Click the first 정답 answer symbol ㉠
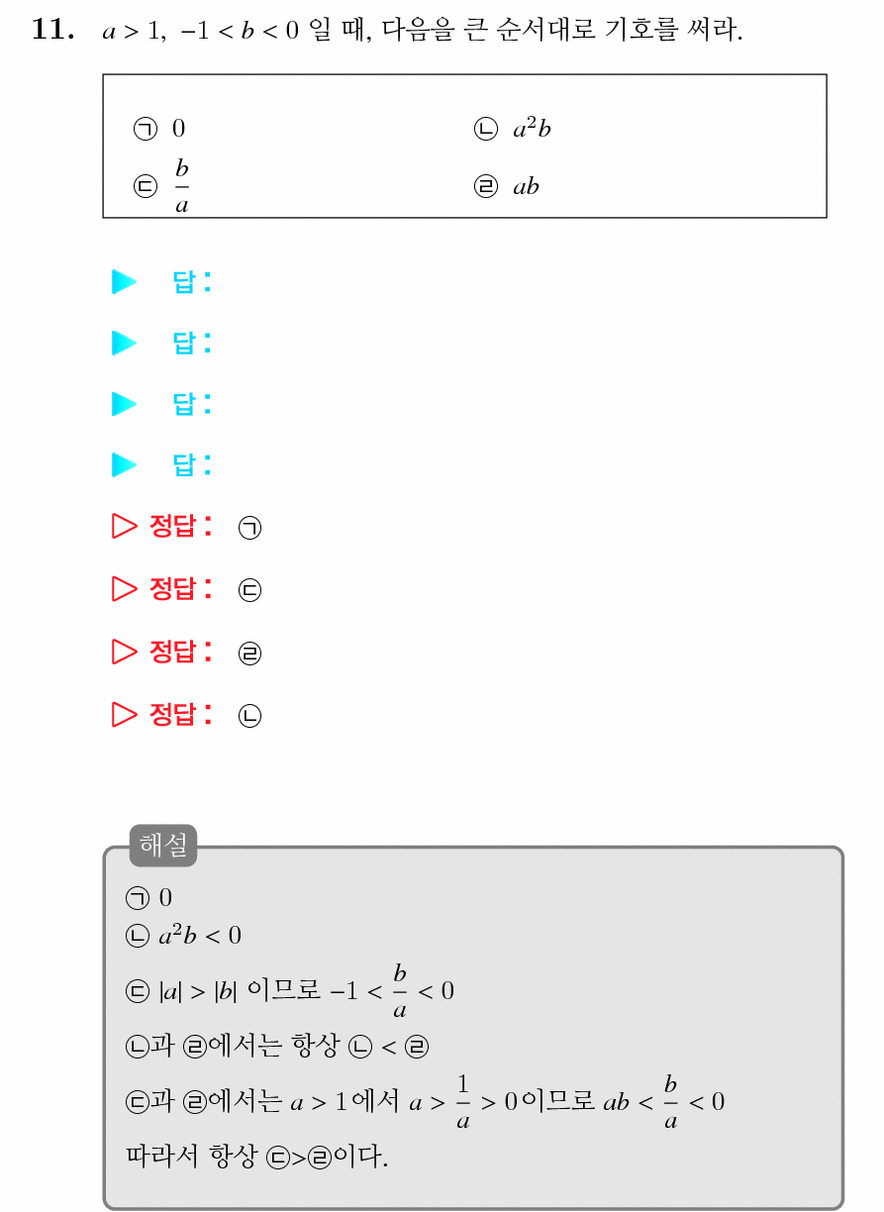This screenshot has width=884, height=1212. 249,529
